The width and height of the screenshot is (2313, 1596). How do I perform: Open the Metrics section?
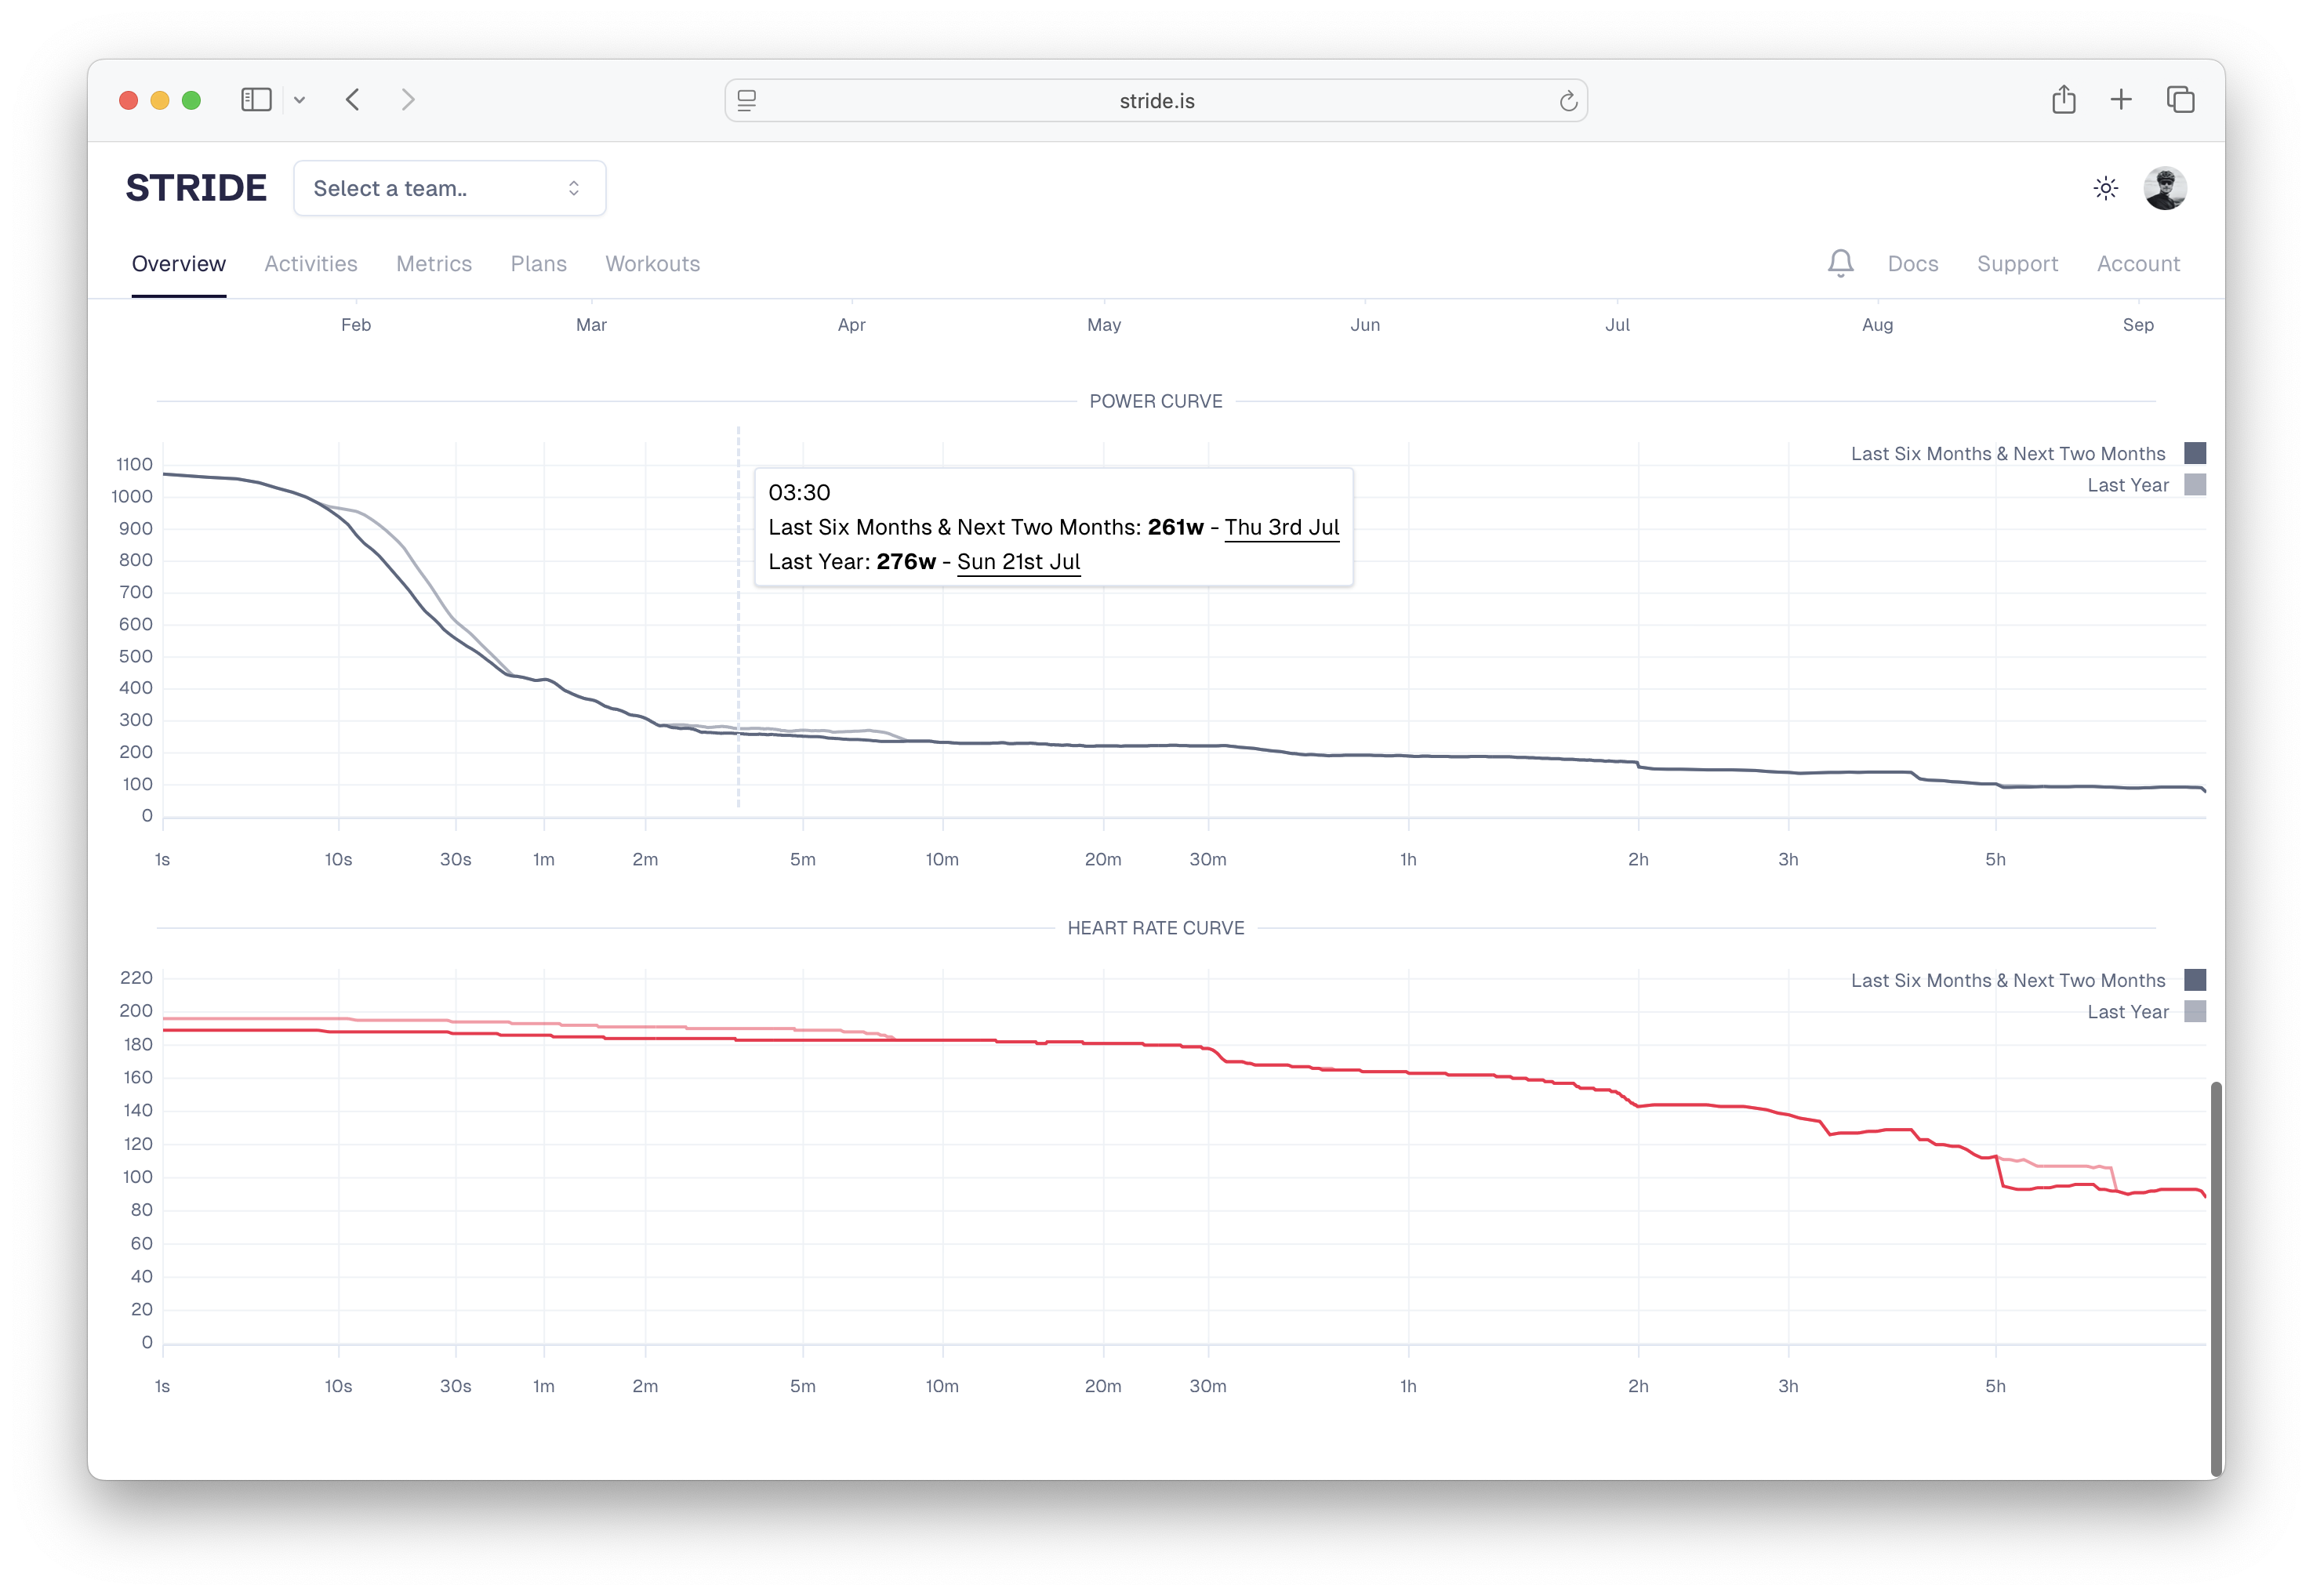[434, 263]
